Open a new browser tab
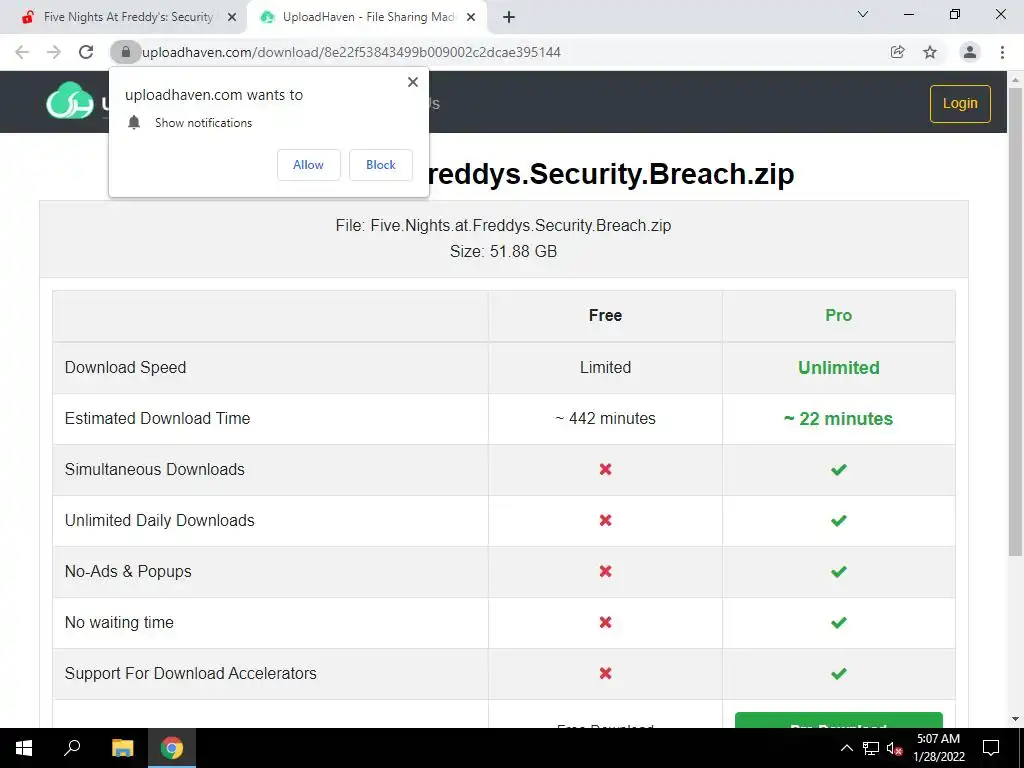 (x=509, y=17)
